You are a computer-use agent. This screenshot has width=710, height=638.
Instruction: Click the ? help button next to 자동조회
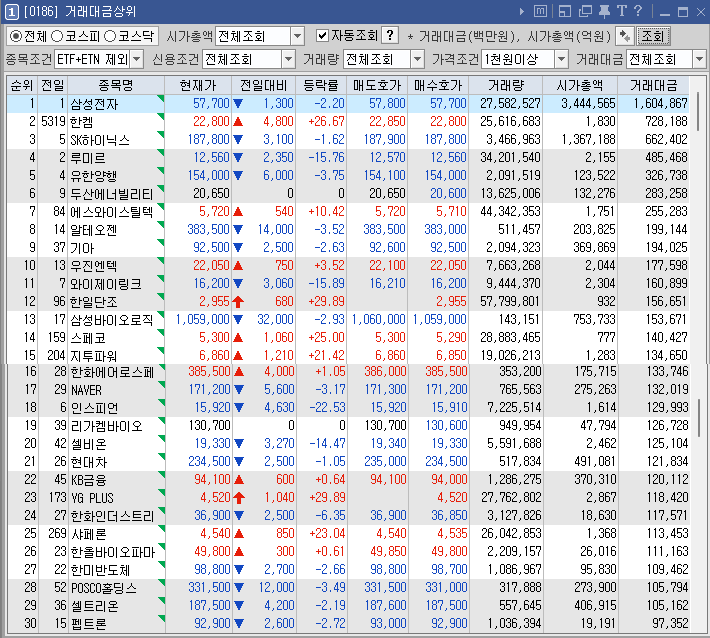[390, 35]
